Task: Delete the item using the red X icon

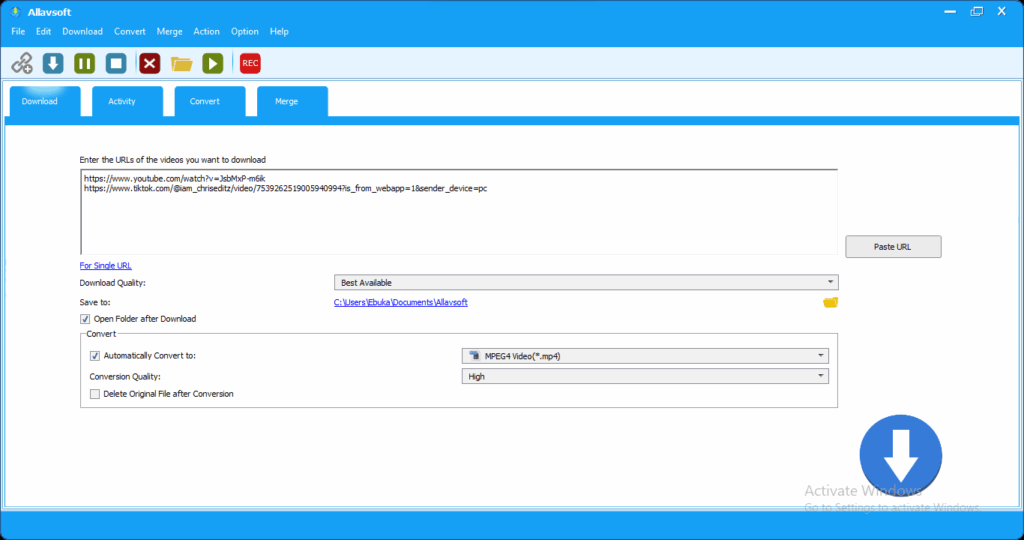Action: pyautogui.click(x=150, y=63)
